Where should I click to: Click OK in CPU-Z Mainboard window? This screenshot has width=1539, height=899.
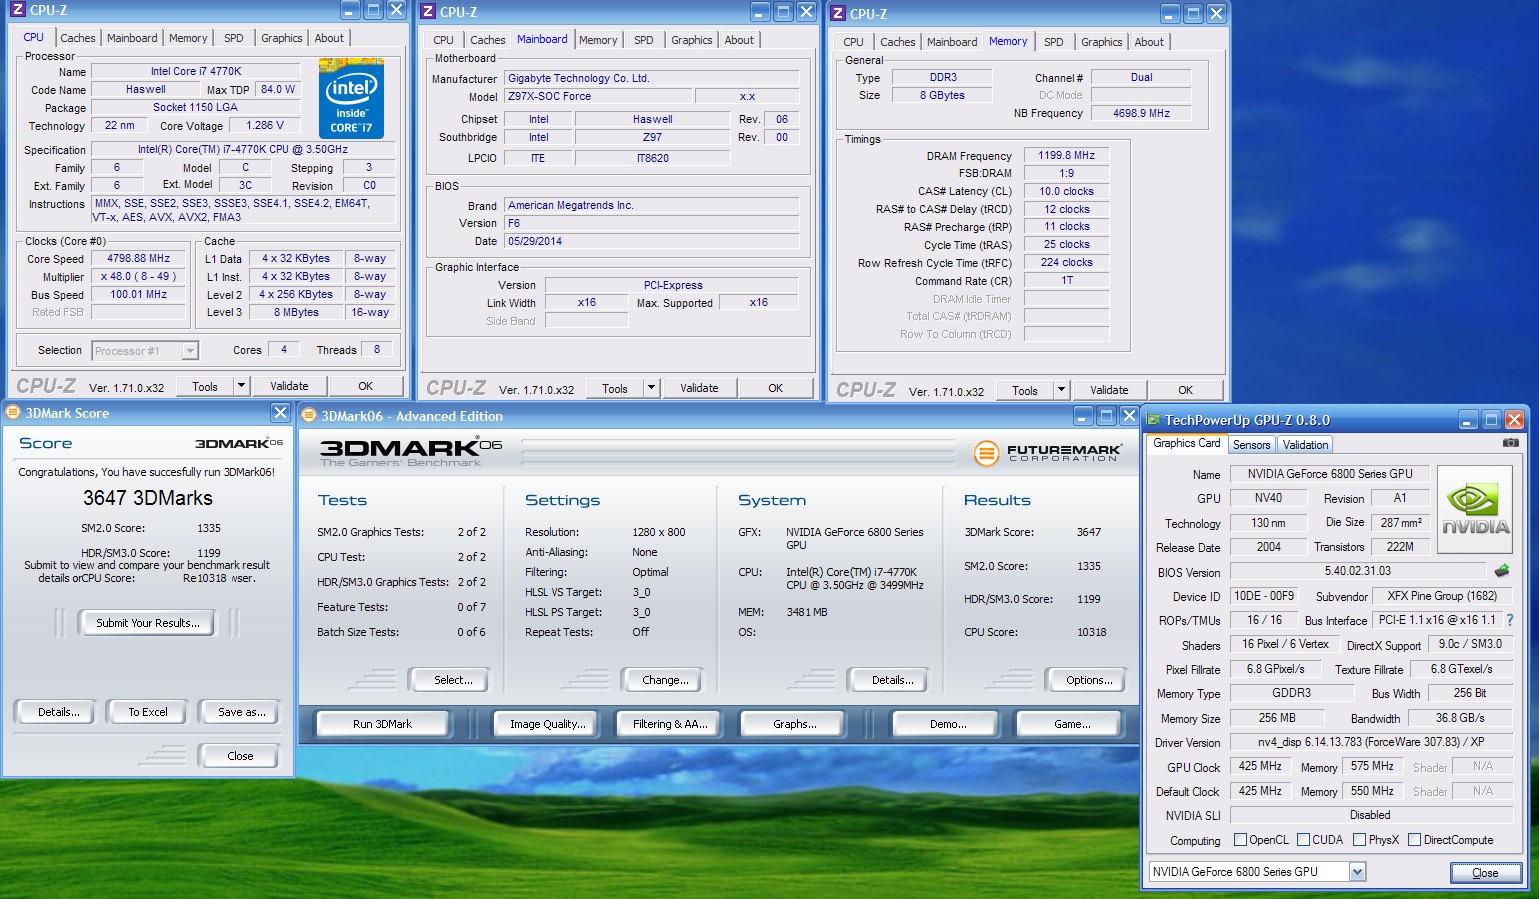coord(775,388)
